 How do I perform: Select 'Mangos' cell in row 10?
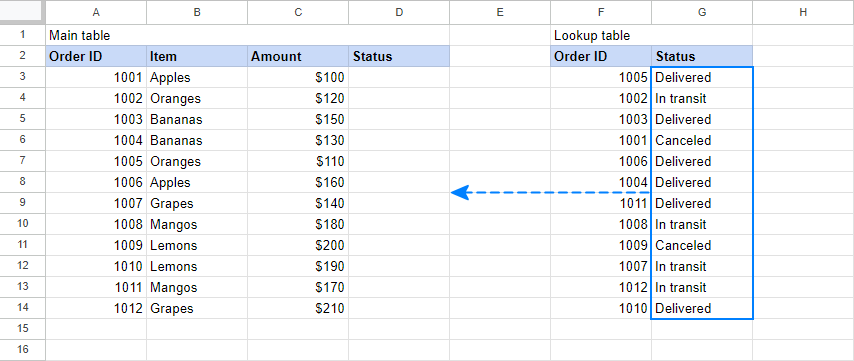pyautogui.click(x=197, y=224)
